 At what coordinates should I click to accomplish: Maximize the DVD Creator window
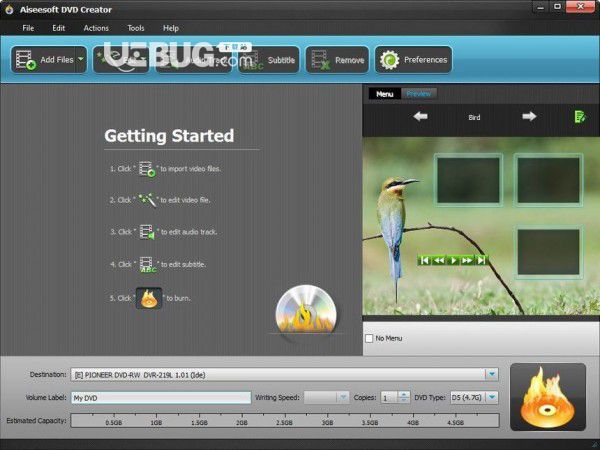(558, 7)
